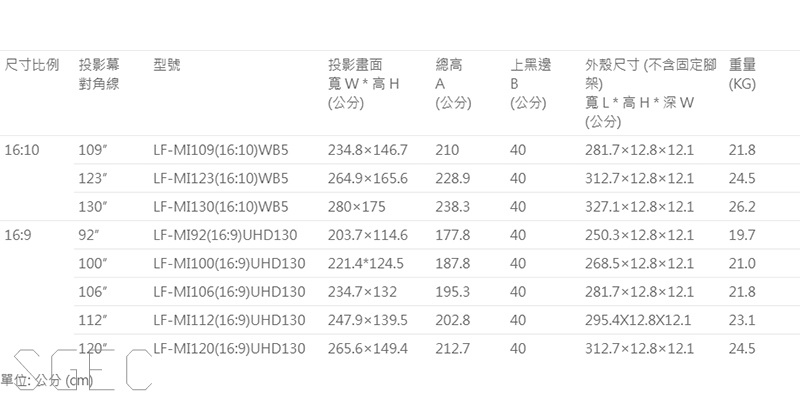This screenshot has height=395, width=800.
Task: Select model LF-MI120(16:9)UHD130 cell
Action: (229, 349)
